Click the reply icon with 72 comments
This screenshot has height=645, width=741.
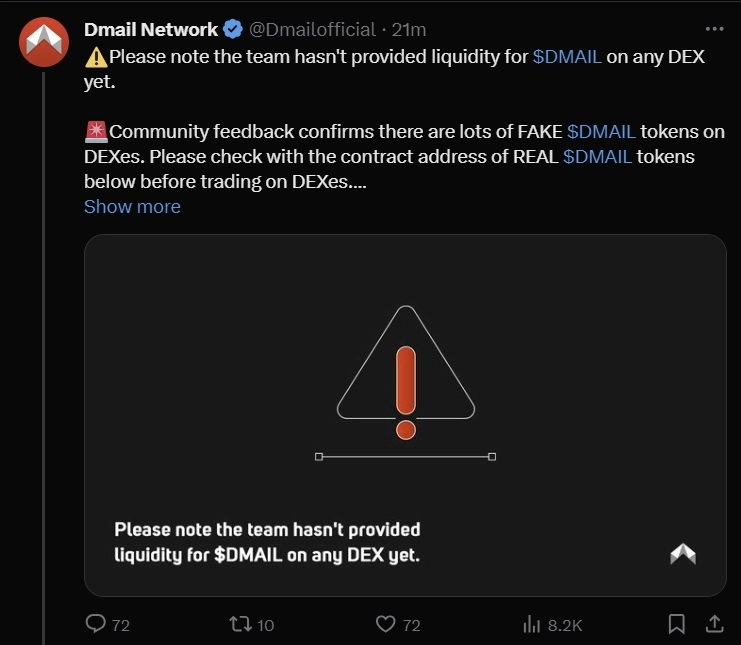[96, 624]
